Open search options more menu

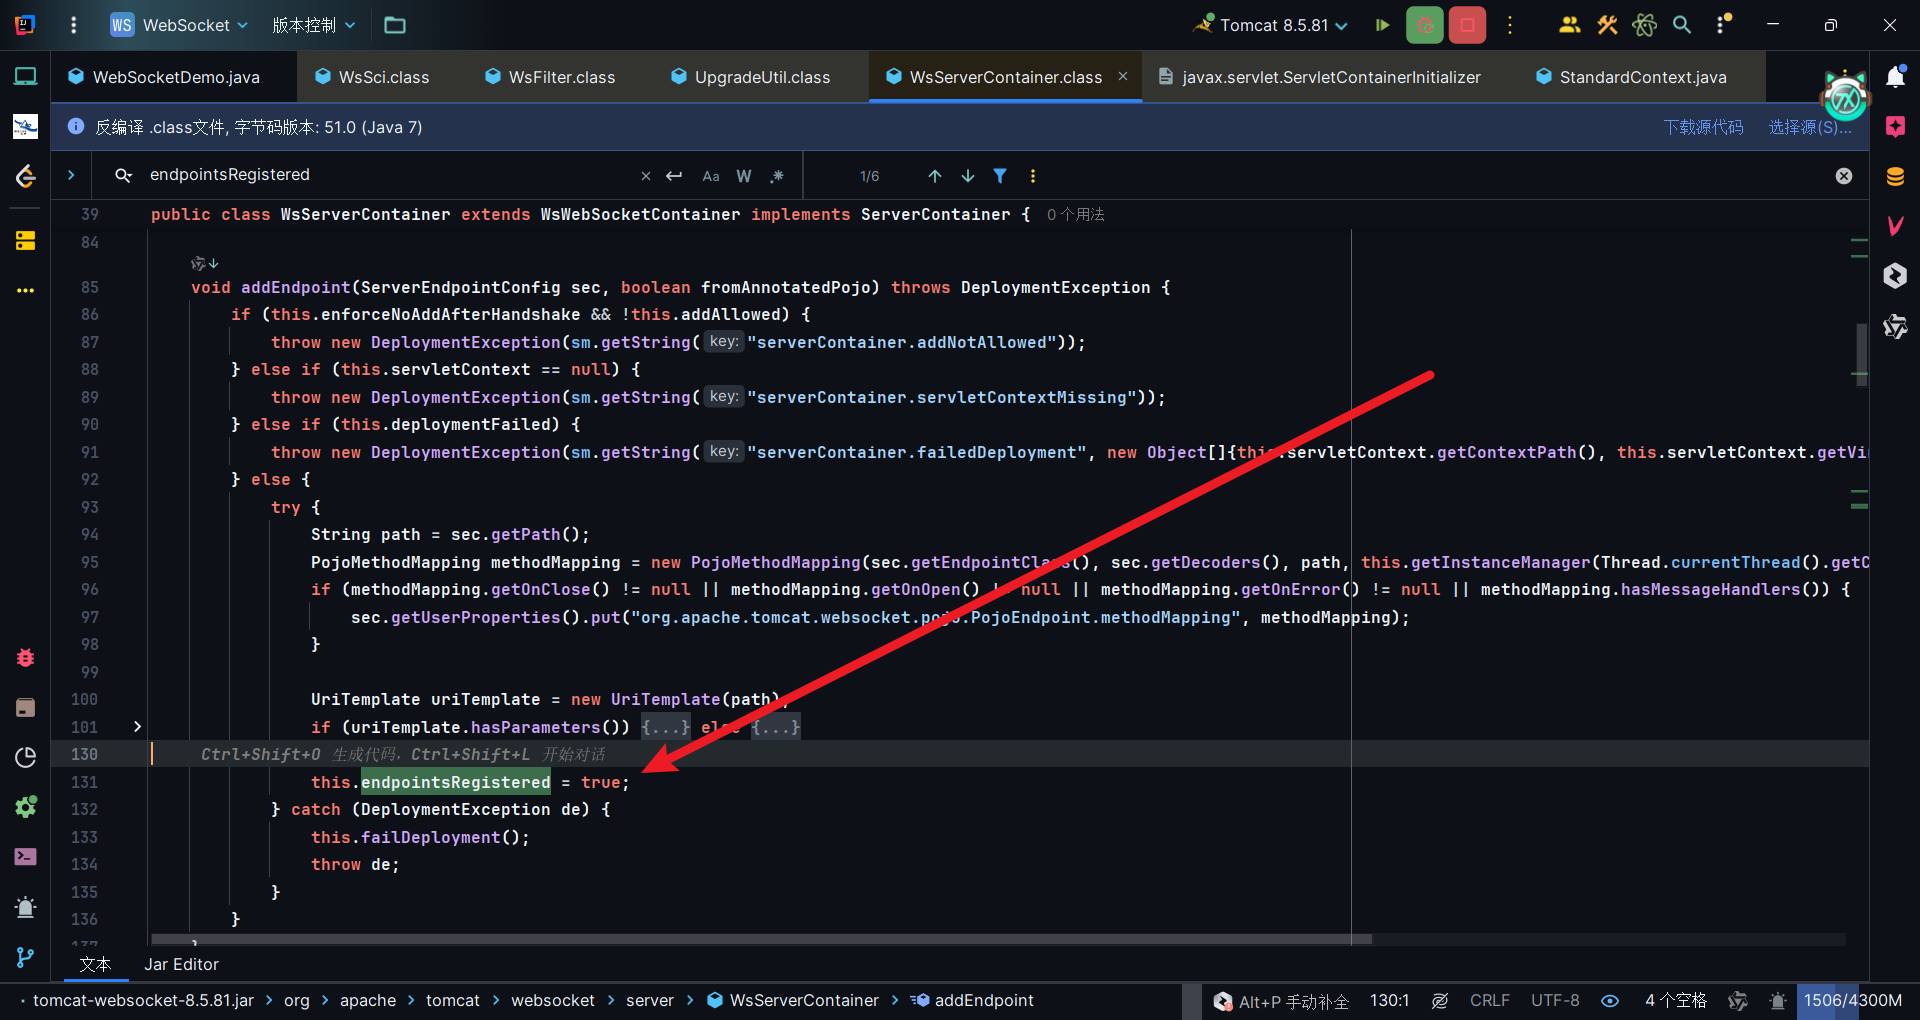click(x=1033, y=176)
